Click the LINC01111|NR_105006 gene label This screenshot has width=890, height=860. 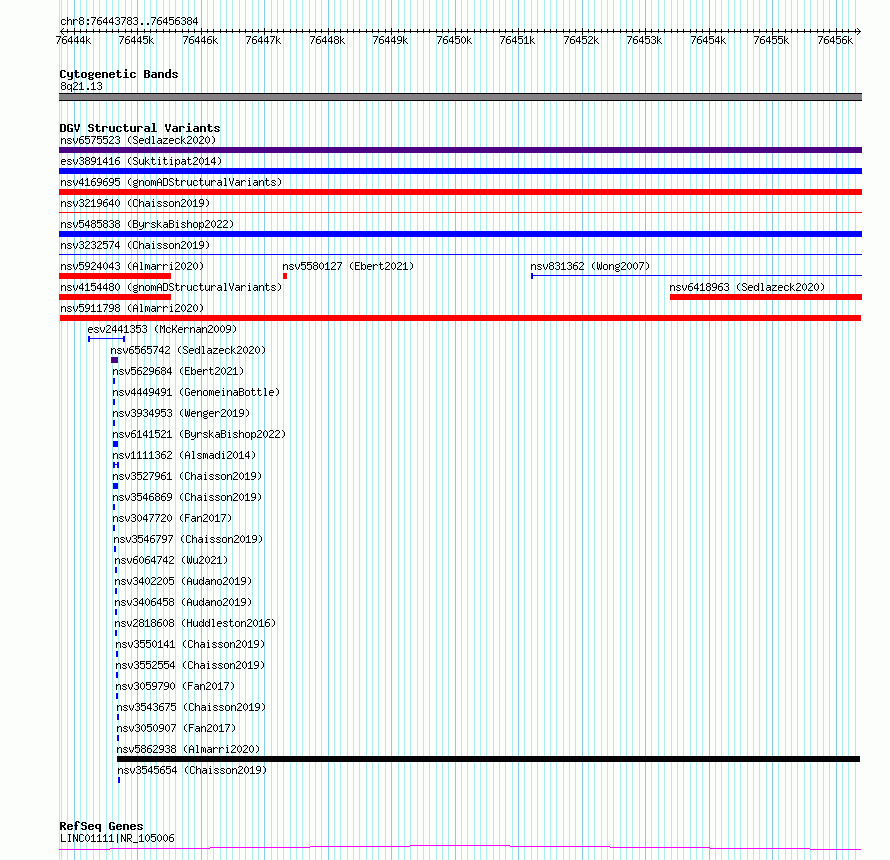117,838
